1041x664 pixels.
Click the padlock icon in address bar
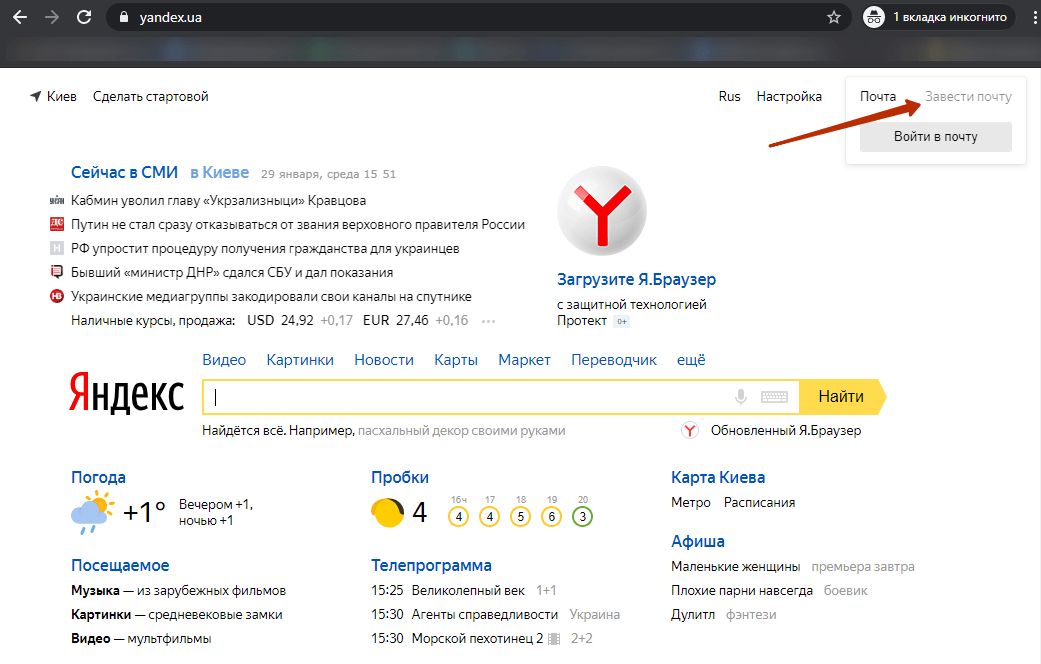[x=123, y=18]
